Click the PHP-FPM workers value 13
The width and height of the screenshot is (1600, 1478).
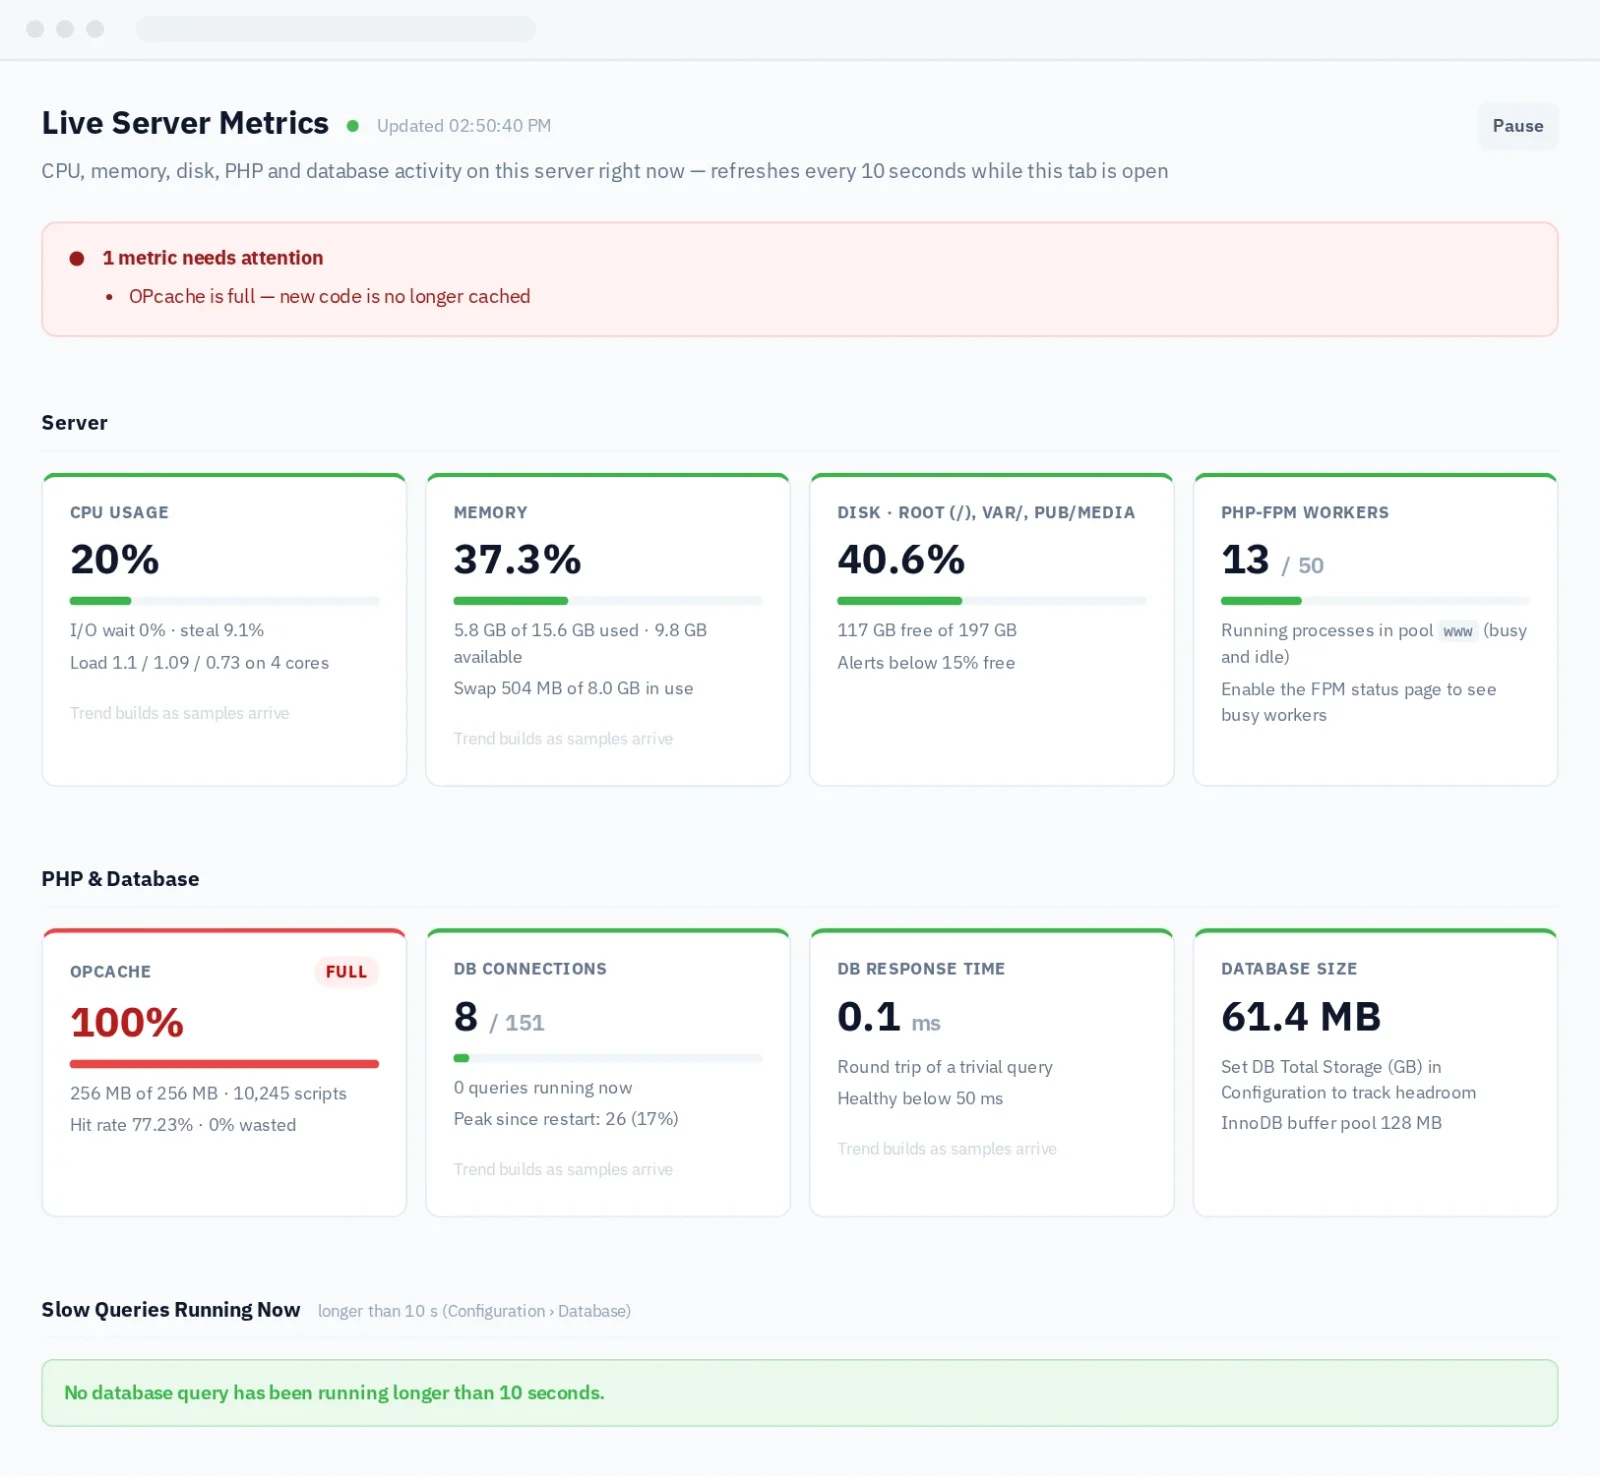click(1245, 559)
